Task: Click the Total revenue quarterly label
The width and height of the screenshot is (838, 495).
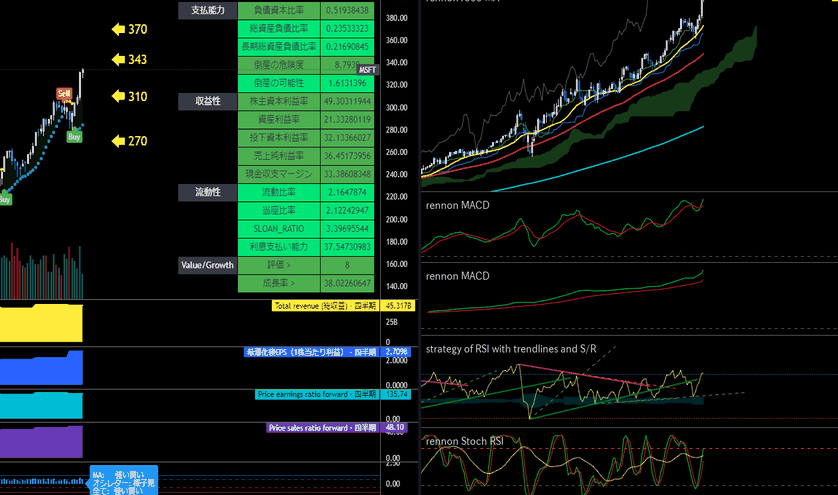Action: 325,305
